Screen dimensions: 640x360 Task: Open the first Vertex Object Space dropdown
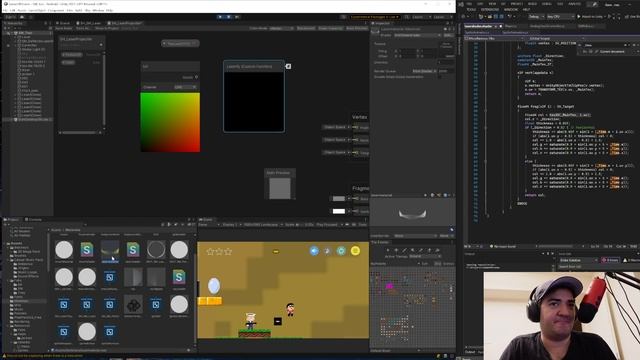coord(336,127)
